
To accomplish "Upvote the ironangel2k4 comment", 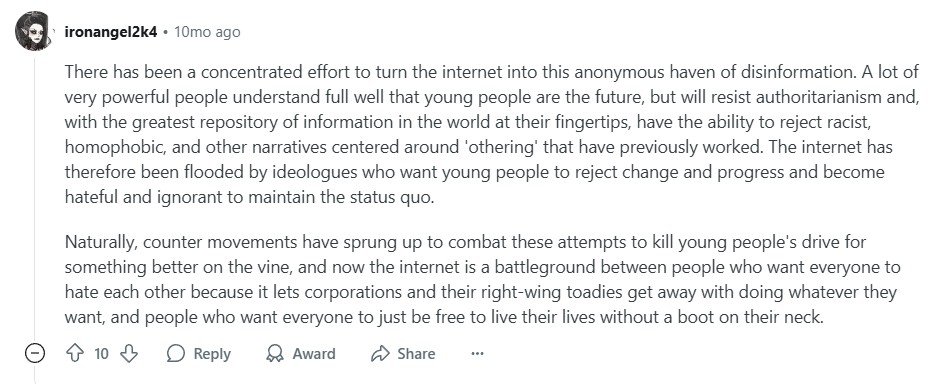I will pos(75,353).
